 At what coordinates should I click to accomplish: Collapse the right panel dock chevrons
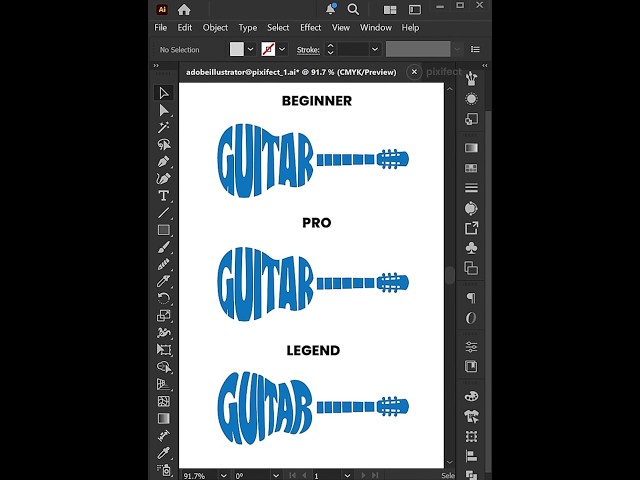484,66
